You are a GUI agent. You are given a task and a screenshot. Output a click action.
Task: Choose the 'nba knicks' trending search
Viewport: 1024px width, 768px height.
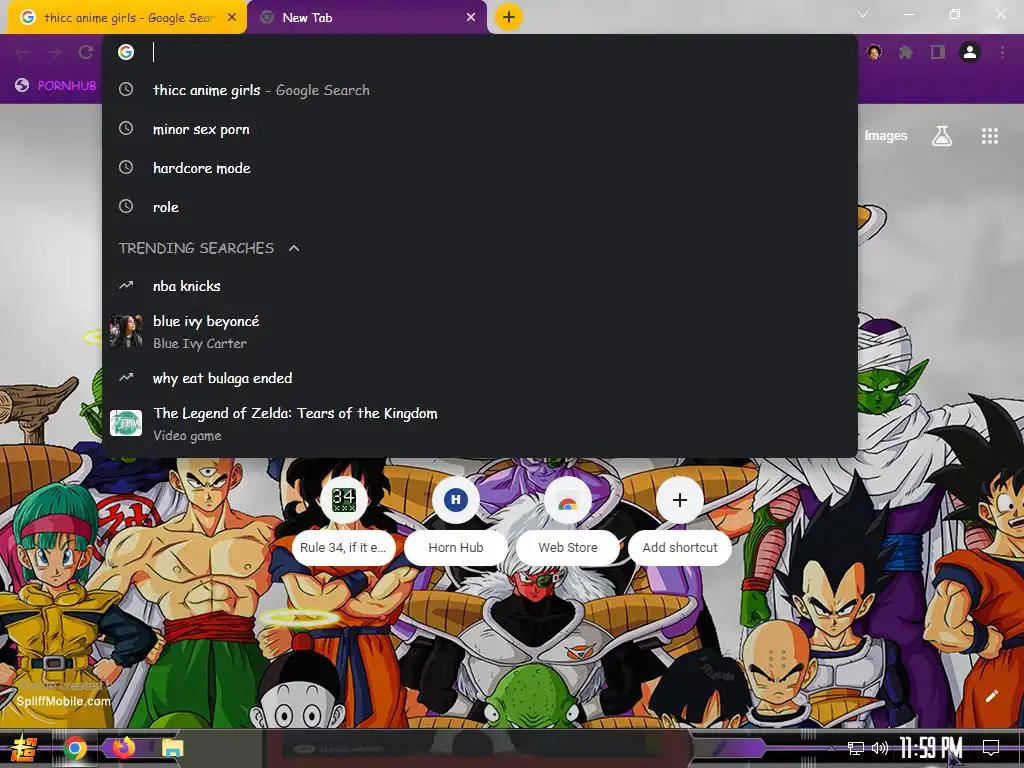click(480, 286)
